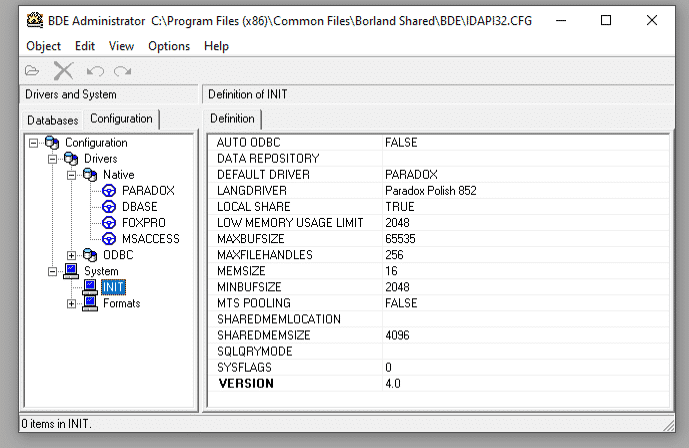Click the INIT computer icon
The image size is (689, 448).
90,287
